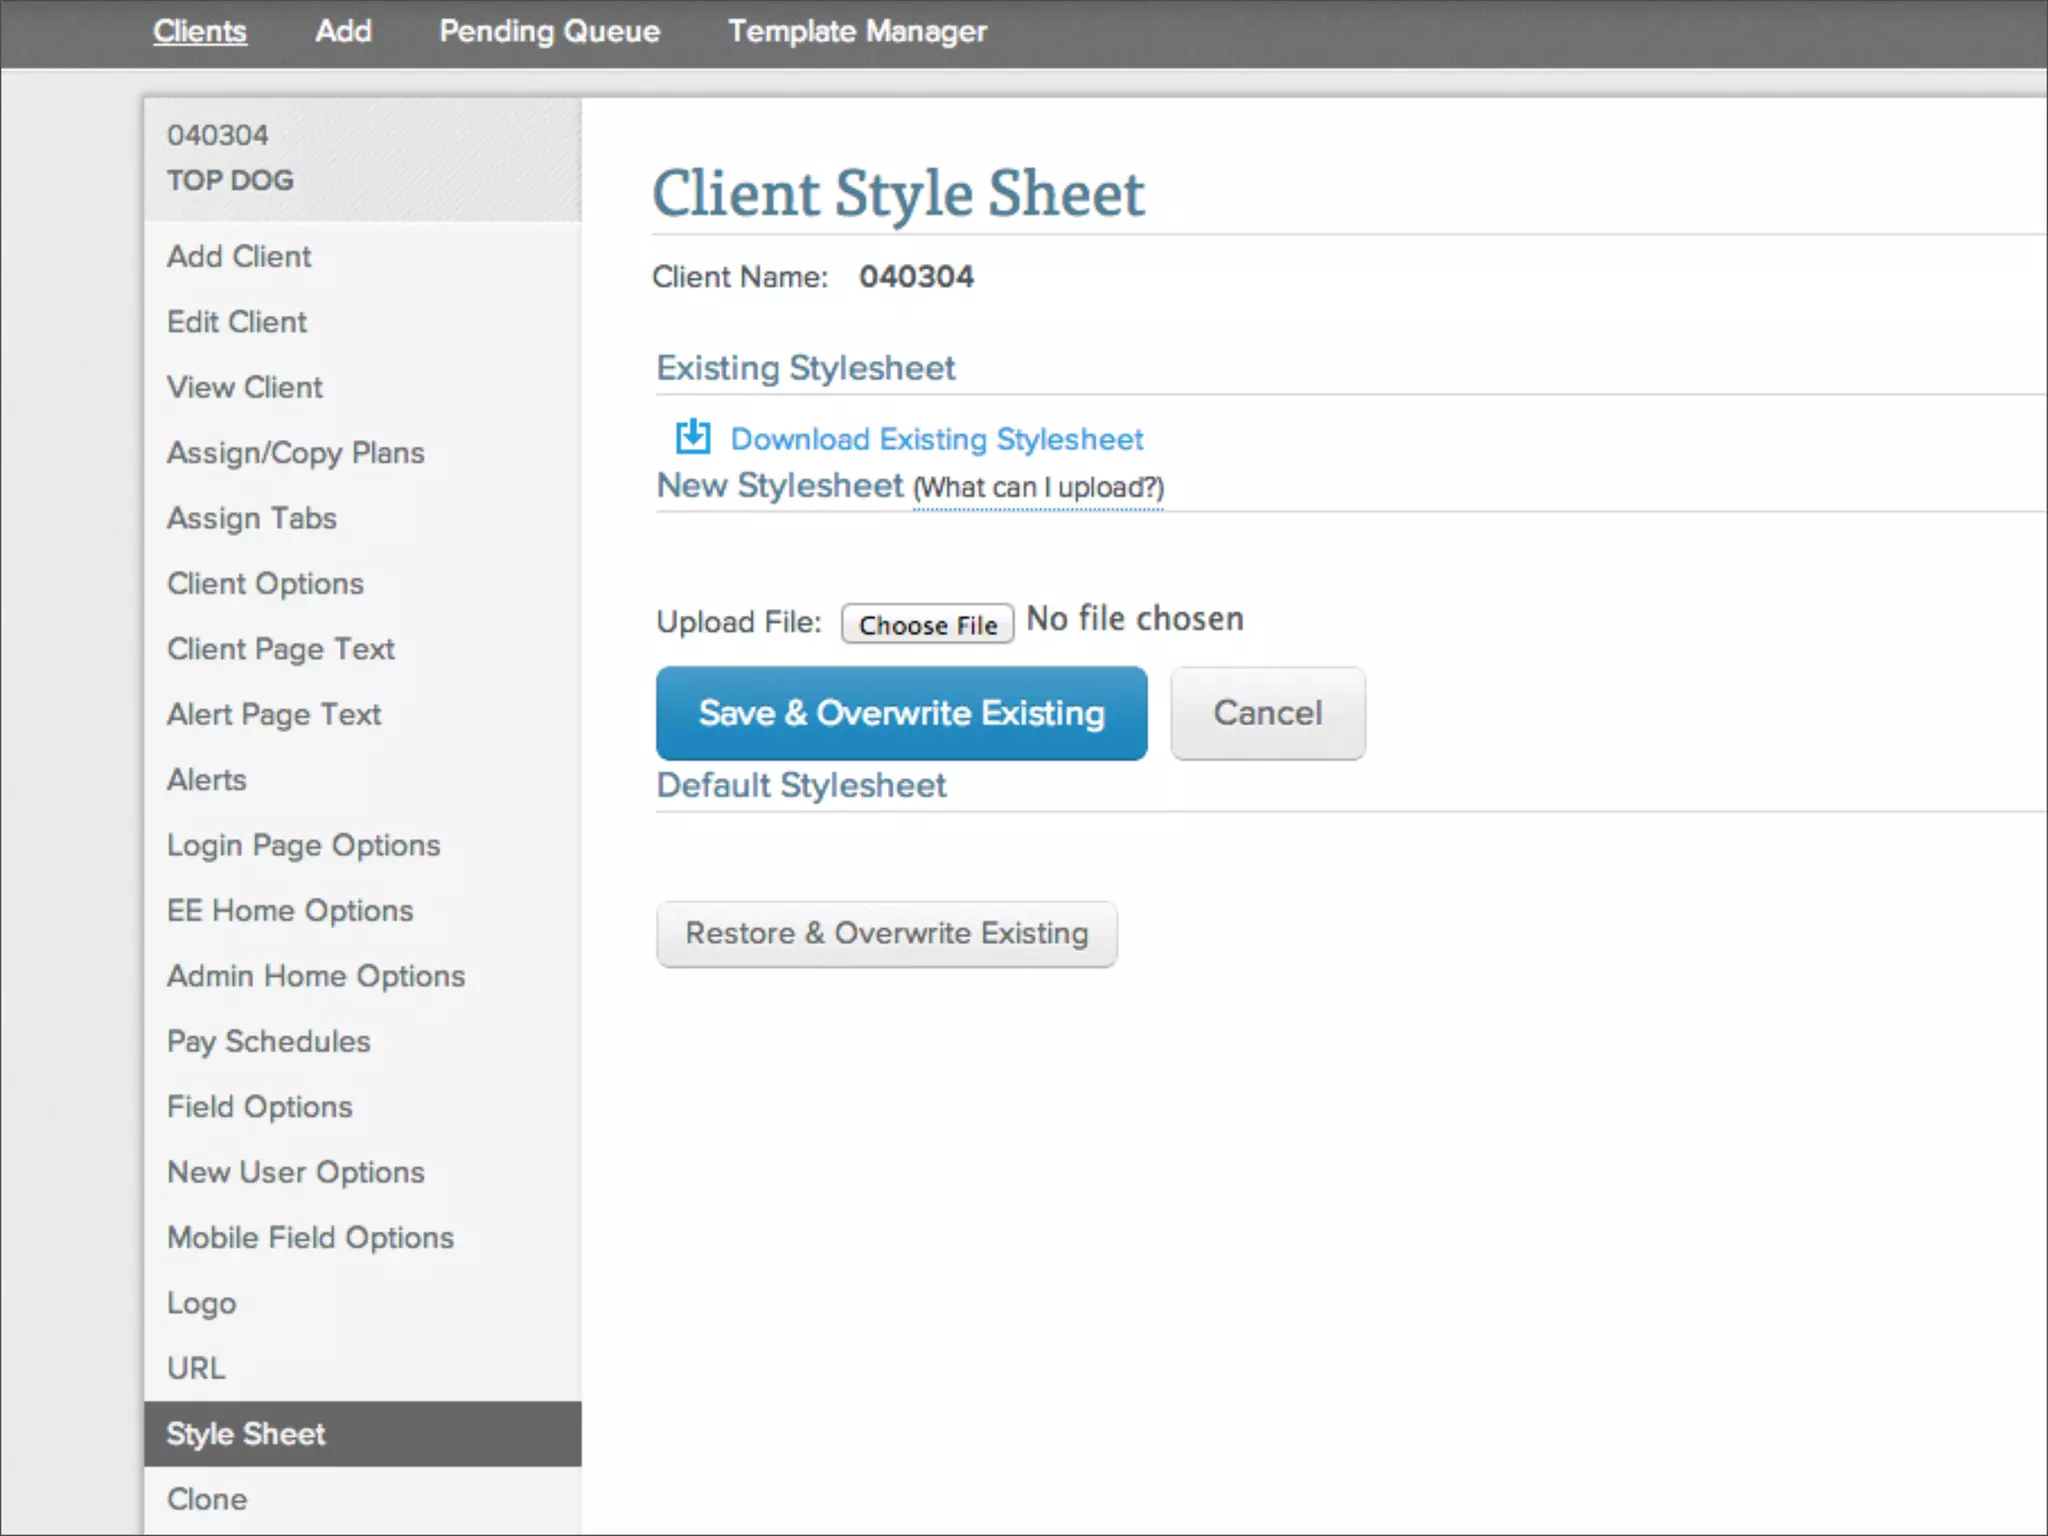Open Assign/Copy Plans sidebar item
Viewport: 2048px width, 1536px height.
point(295,453)
